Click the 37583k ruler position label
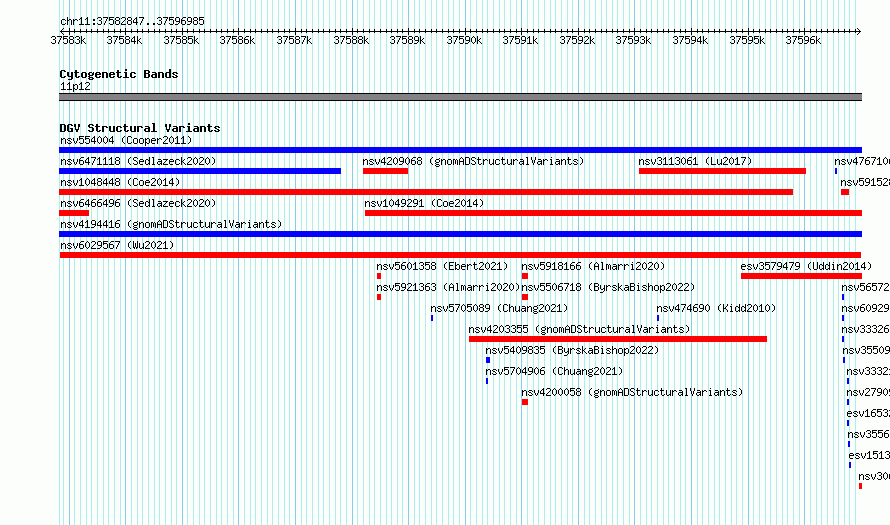 pos(68,40)
